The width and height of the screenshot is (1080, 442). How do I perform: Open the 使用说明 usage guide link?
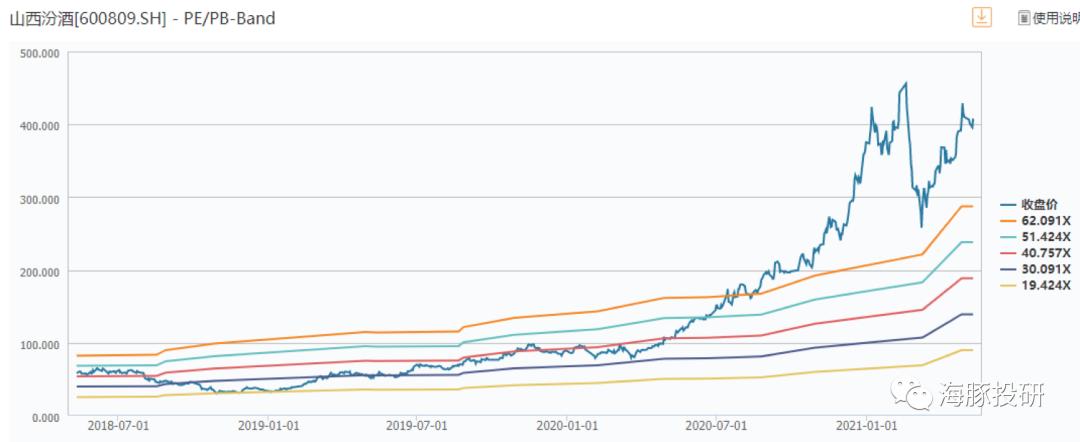[1056, 19]
